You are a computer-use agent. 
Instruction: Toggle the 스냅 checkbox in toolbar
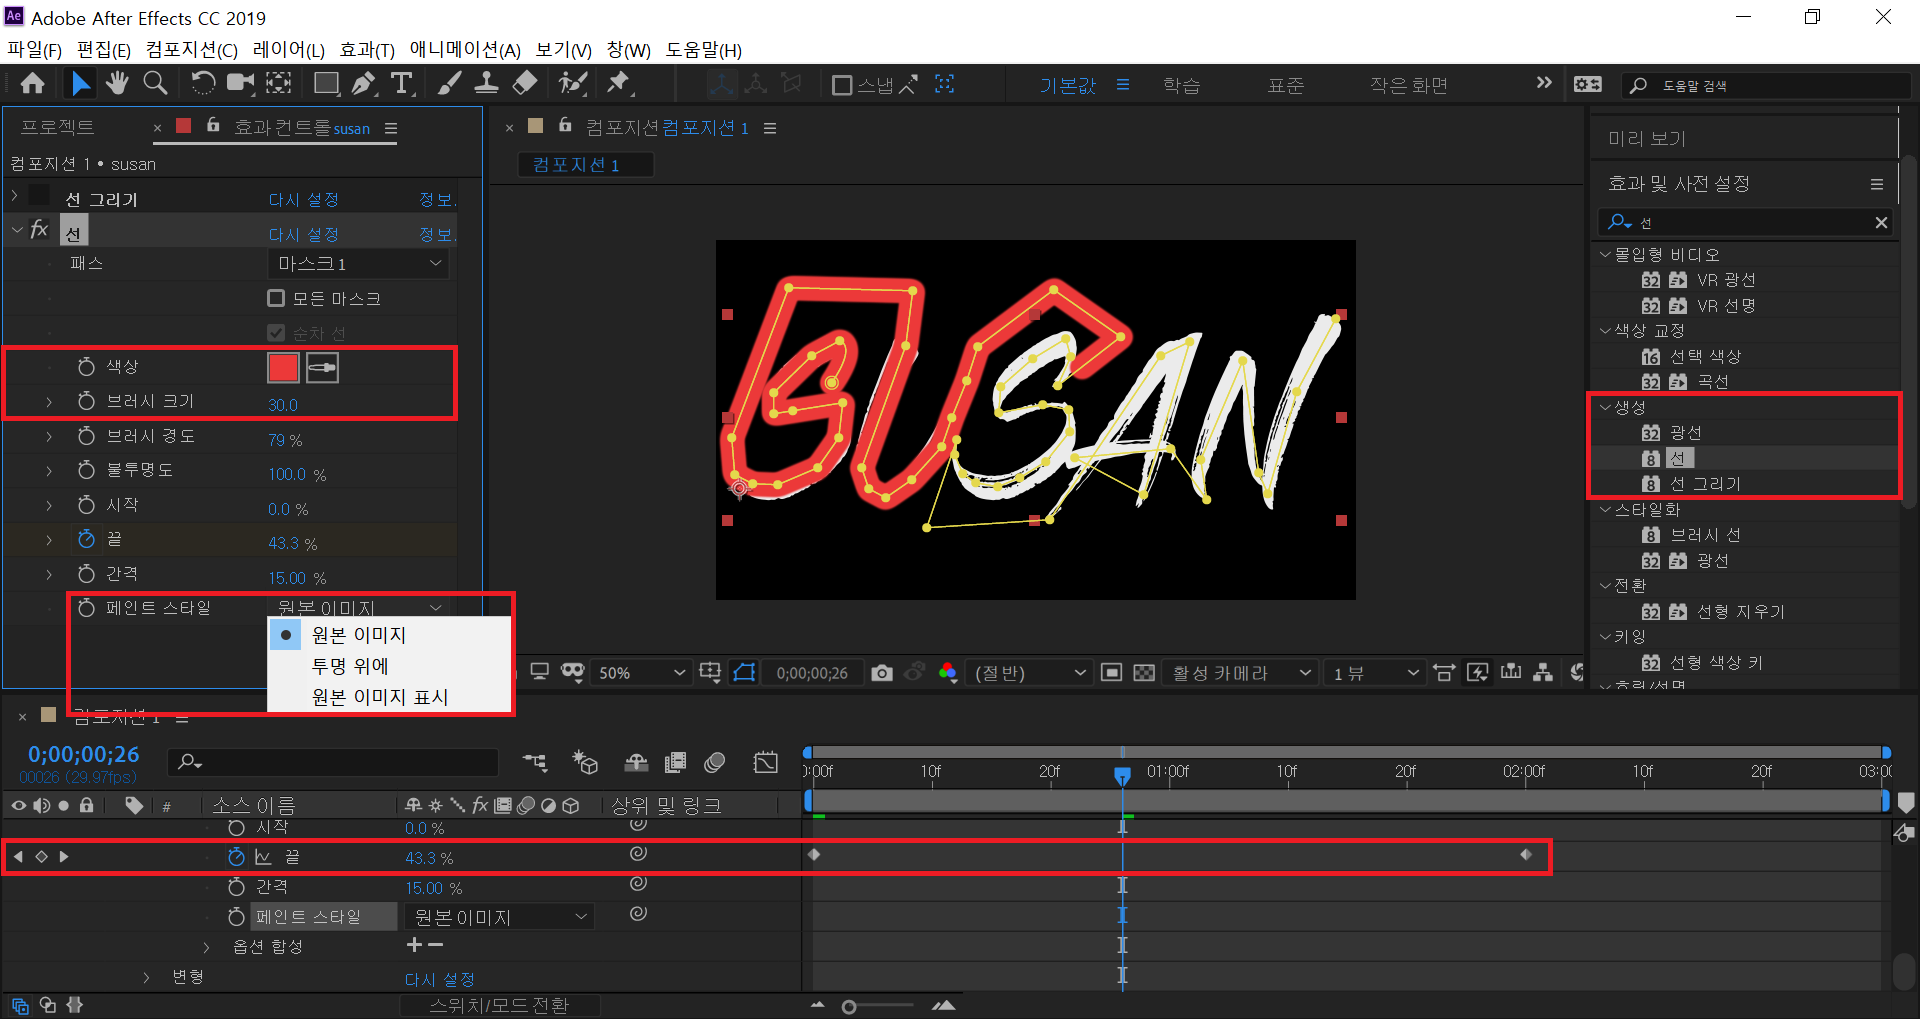(x=842, y=85)
